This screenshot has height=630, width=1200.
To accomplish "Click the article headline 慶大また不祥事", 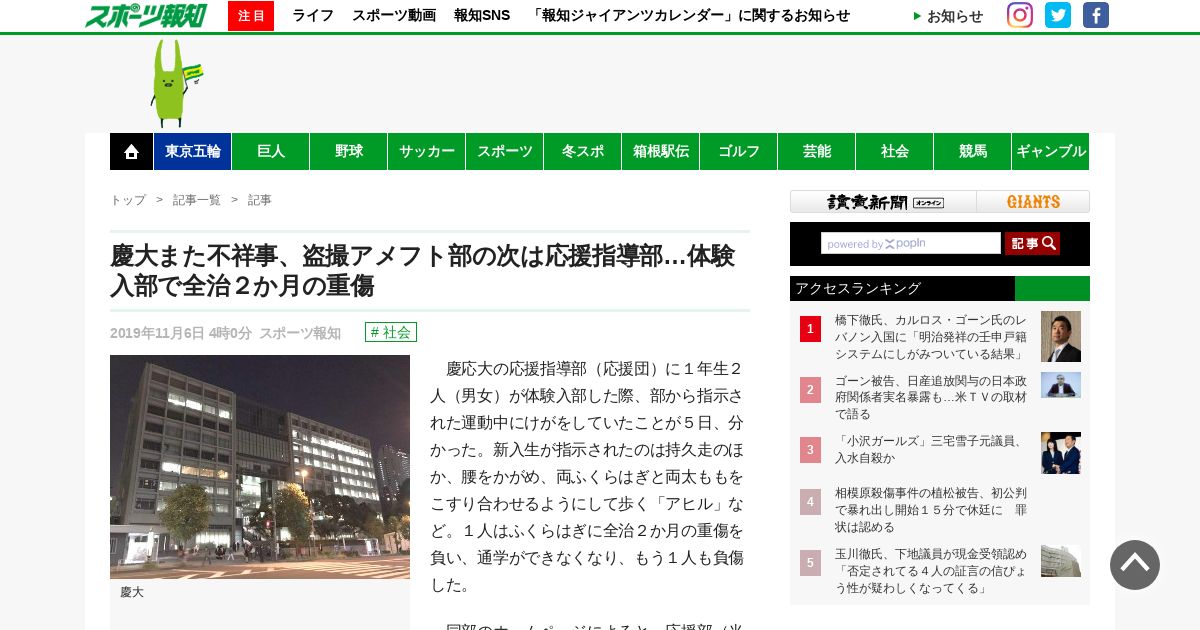I will tap(423, 270).
